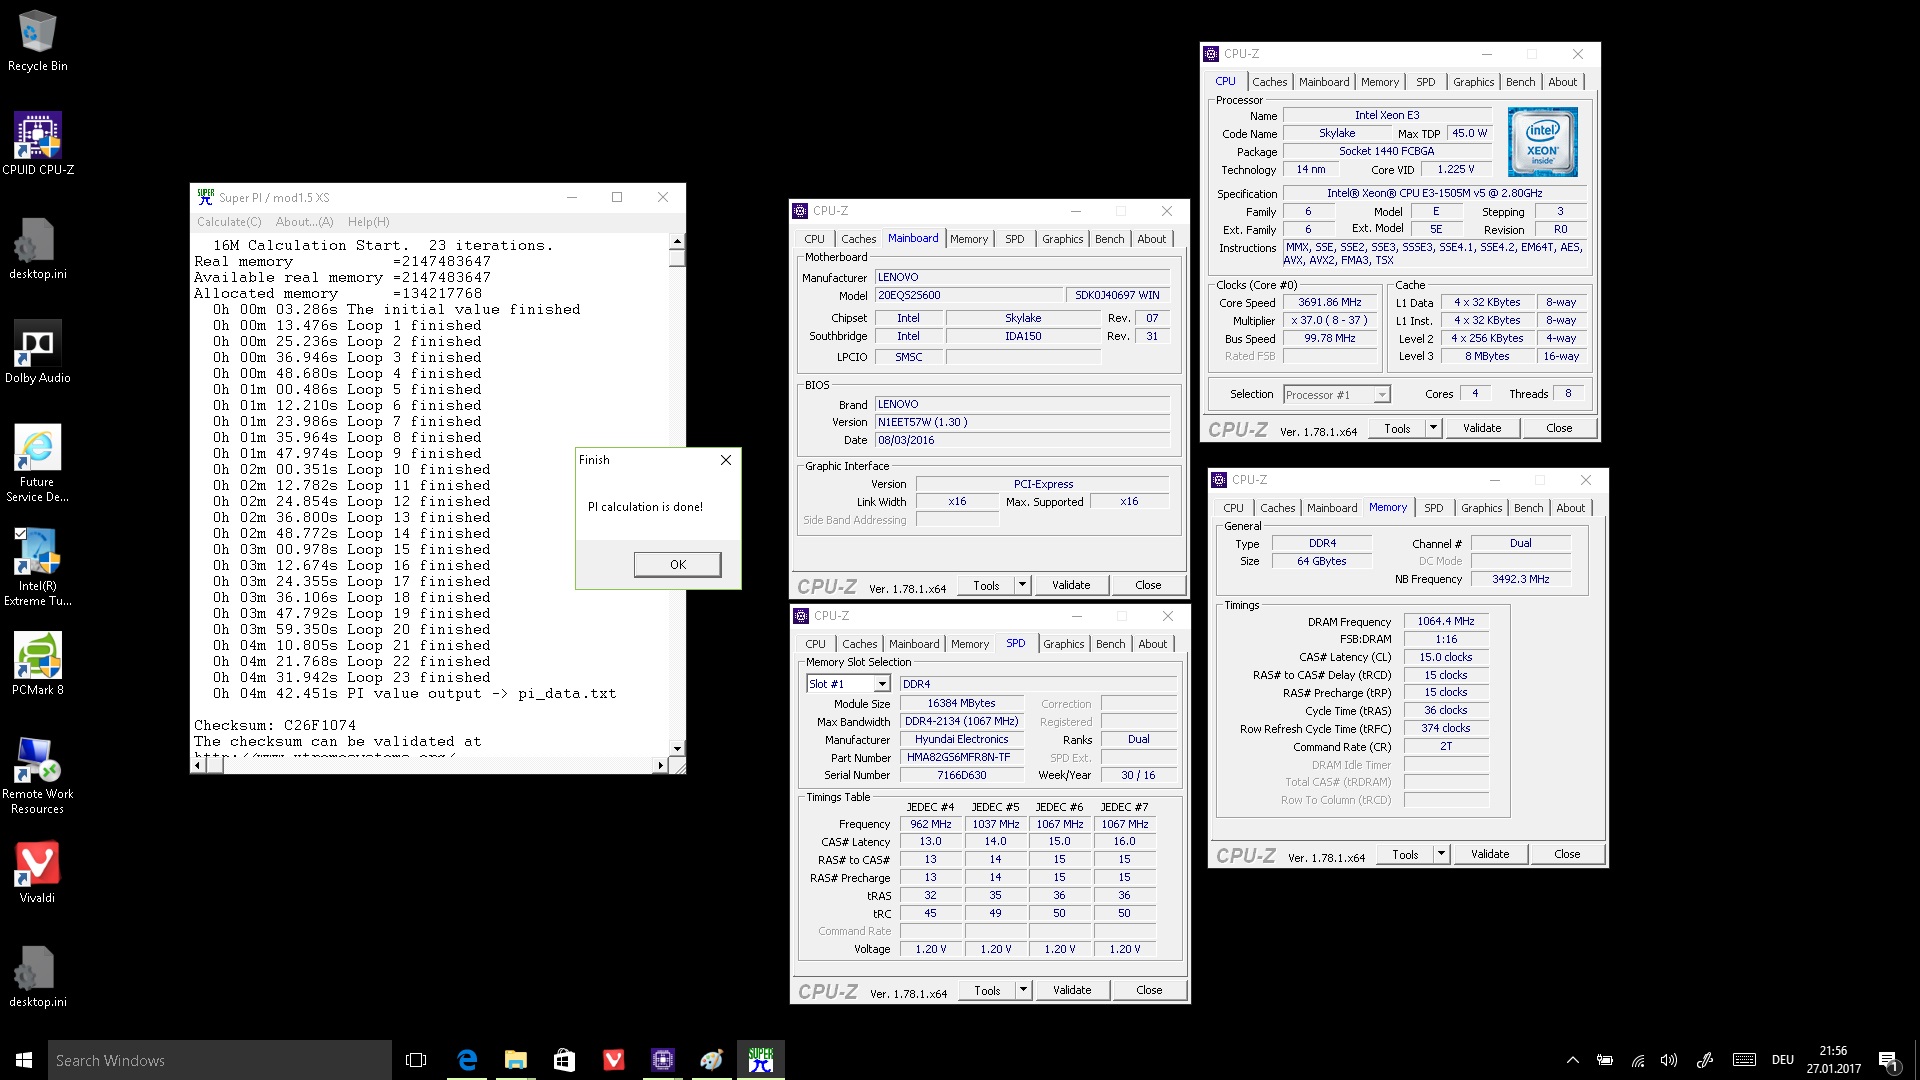
Task: Switch to Memory tab in SPD window
Action: click(969, 644)
